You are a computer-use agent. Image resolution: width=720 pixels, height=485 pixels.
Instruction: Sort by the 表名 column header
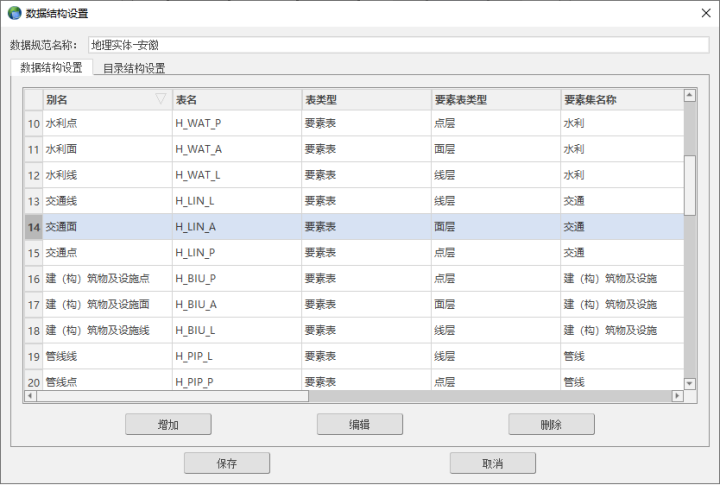click(236, 99)
